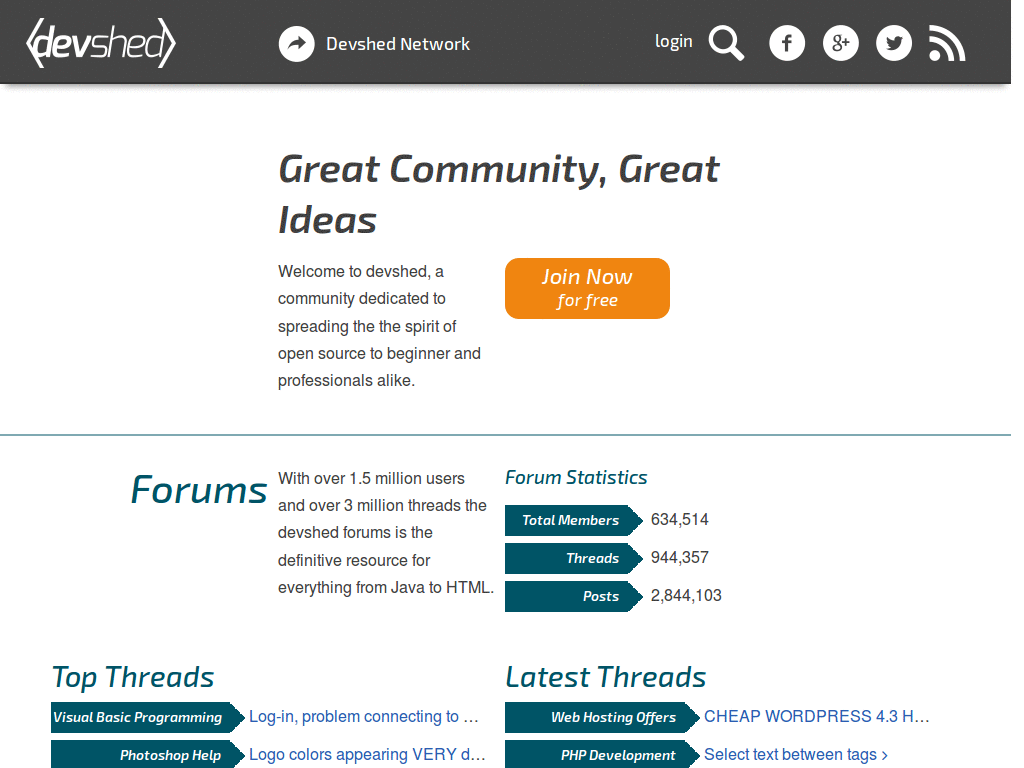This screenshot has width=1024, height=768.
Task: Open the search function
Action: tap(726, 43)
